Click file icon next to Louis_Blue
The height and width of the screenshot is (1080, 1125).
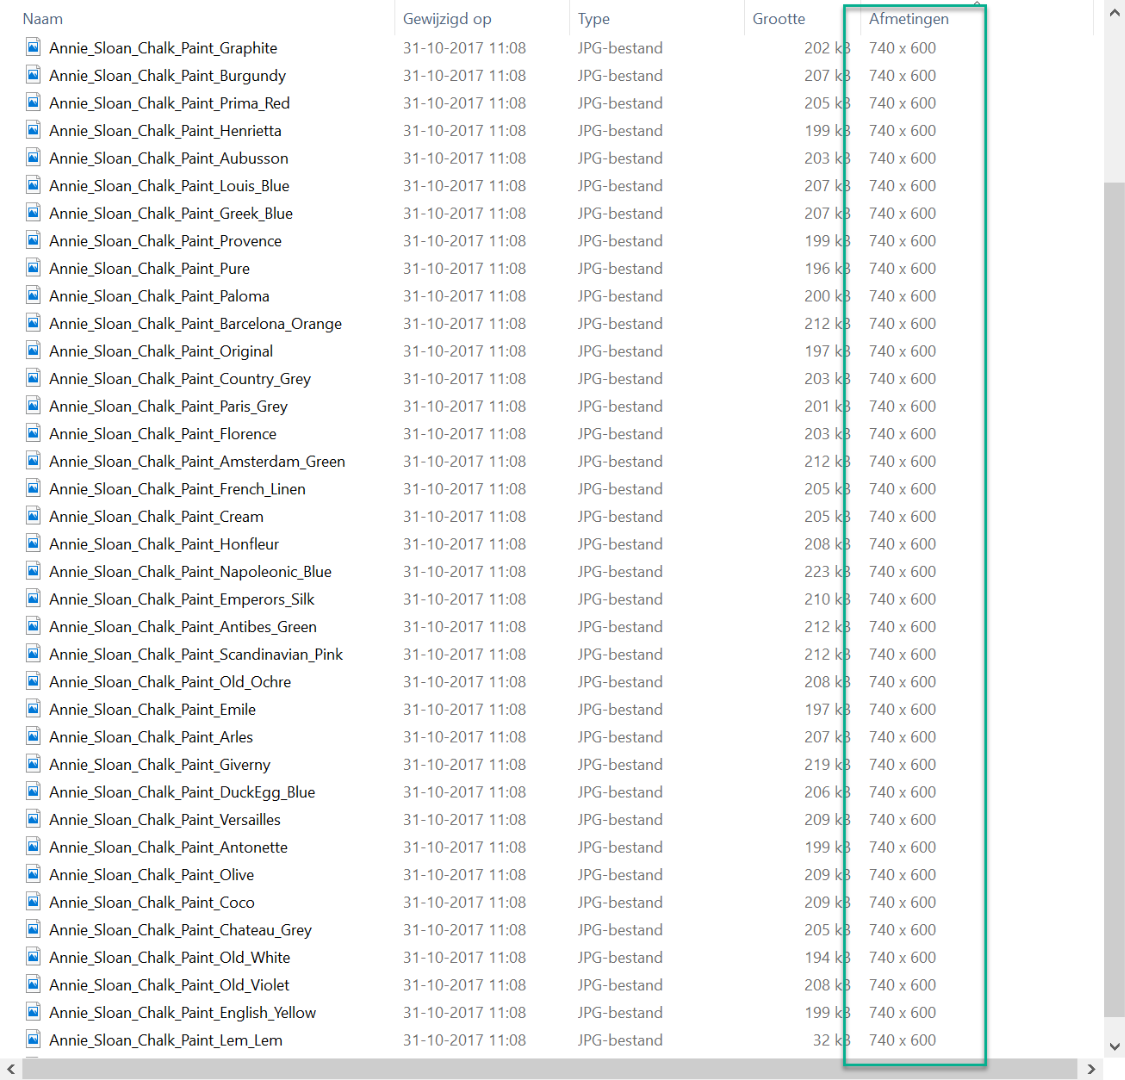click(x=33, y=185)
